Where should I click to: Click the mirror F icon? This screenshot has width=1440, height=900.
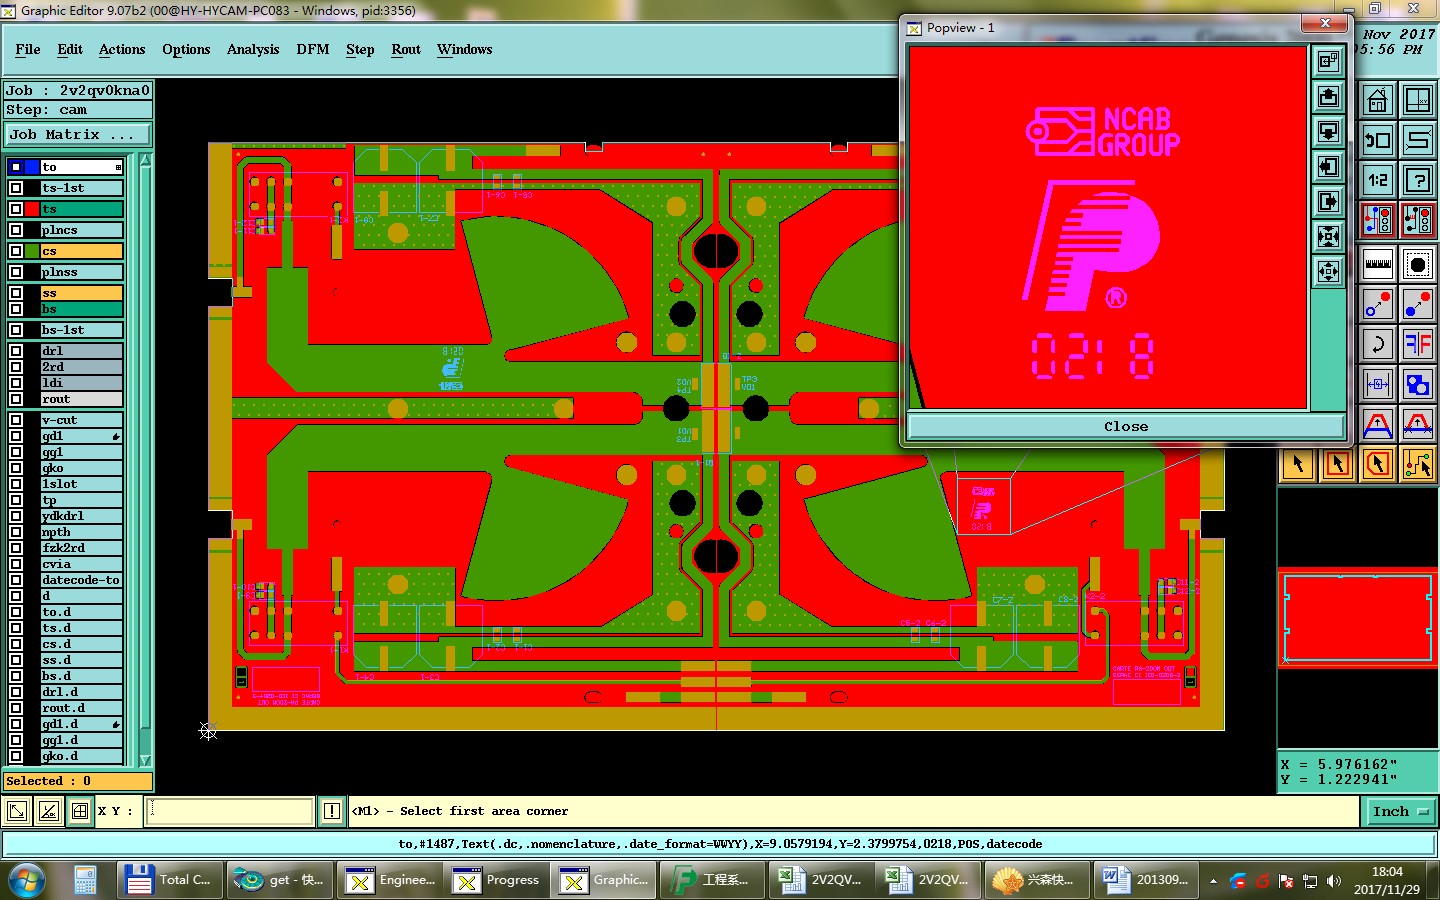(x=1418, y=344)
